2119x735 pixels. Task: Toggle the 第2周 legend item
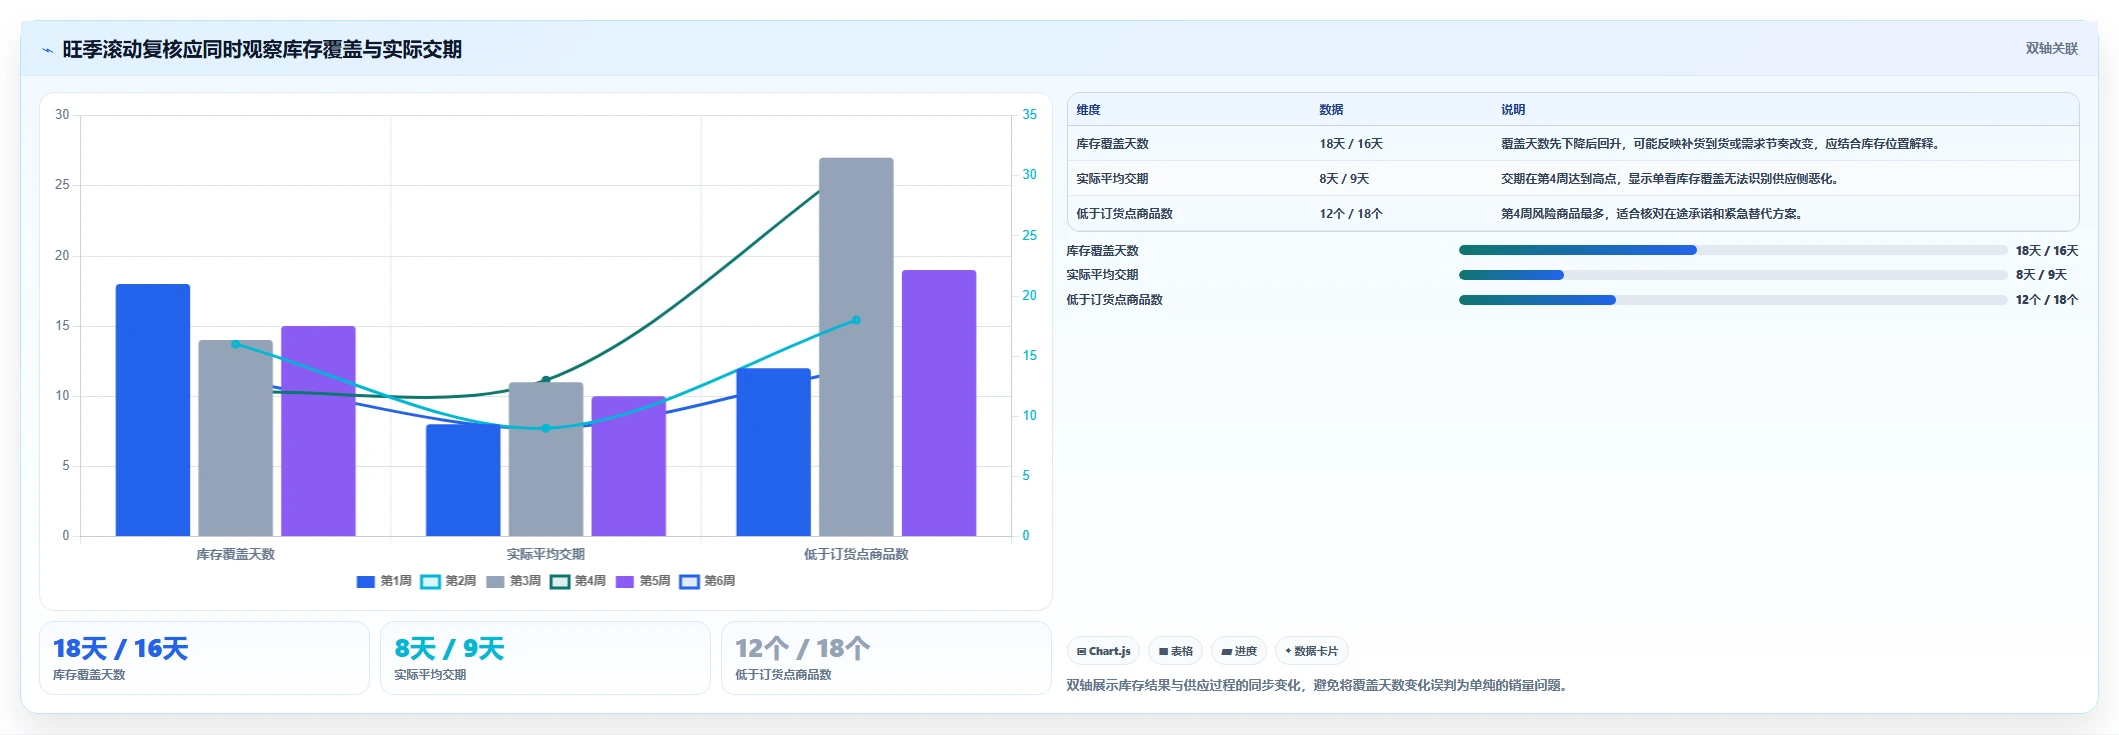click(x=449, y=581)
